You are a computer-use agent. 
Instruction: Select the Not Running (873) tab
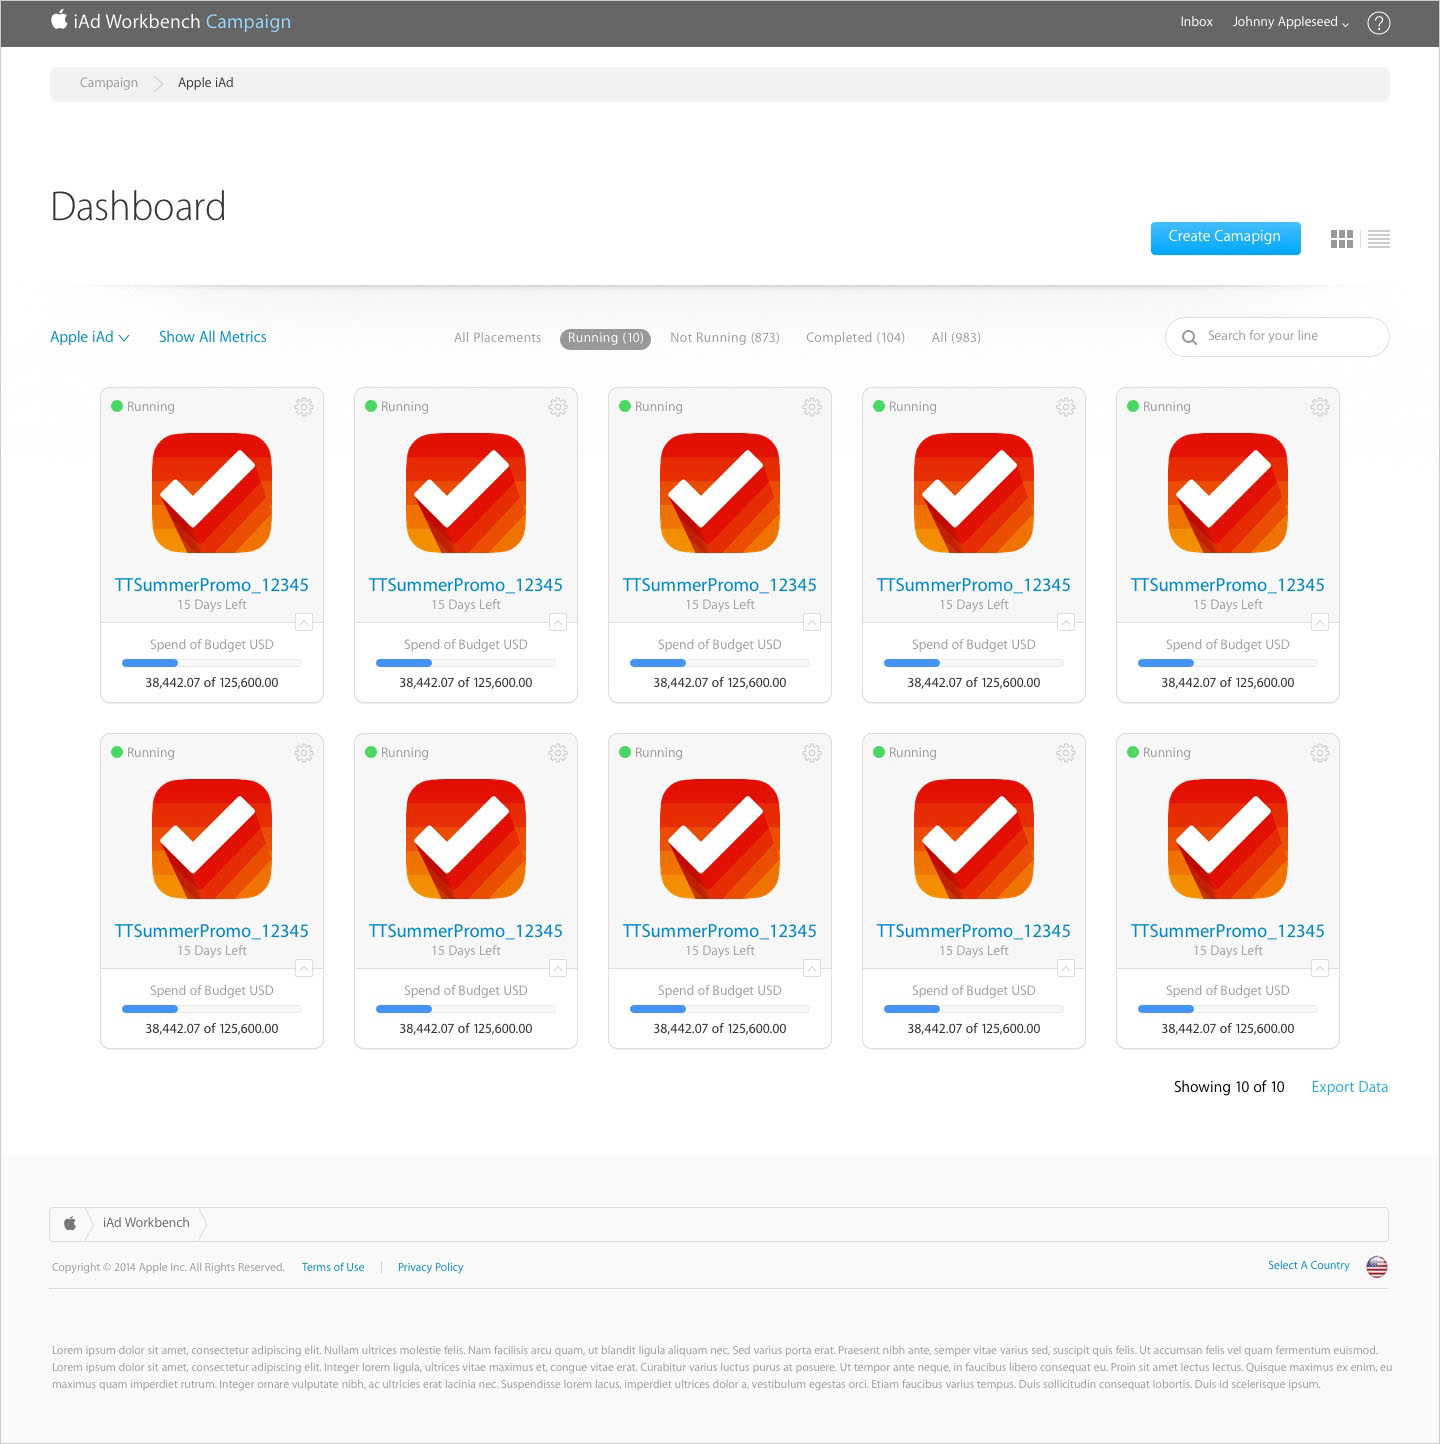click(x=724, y=338)
